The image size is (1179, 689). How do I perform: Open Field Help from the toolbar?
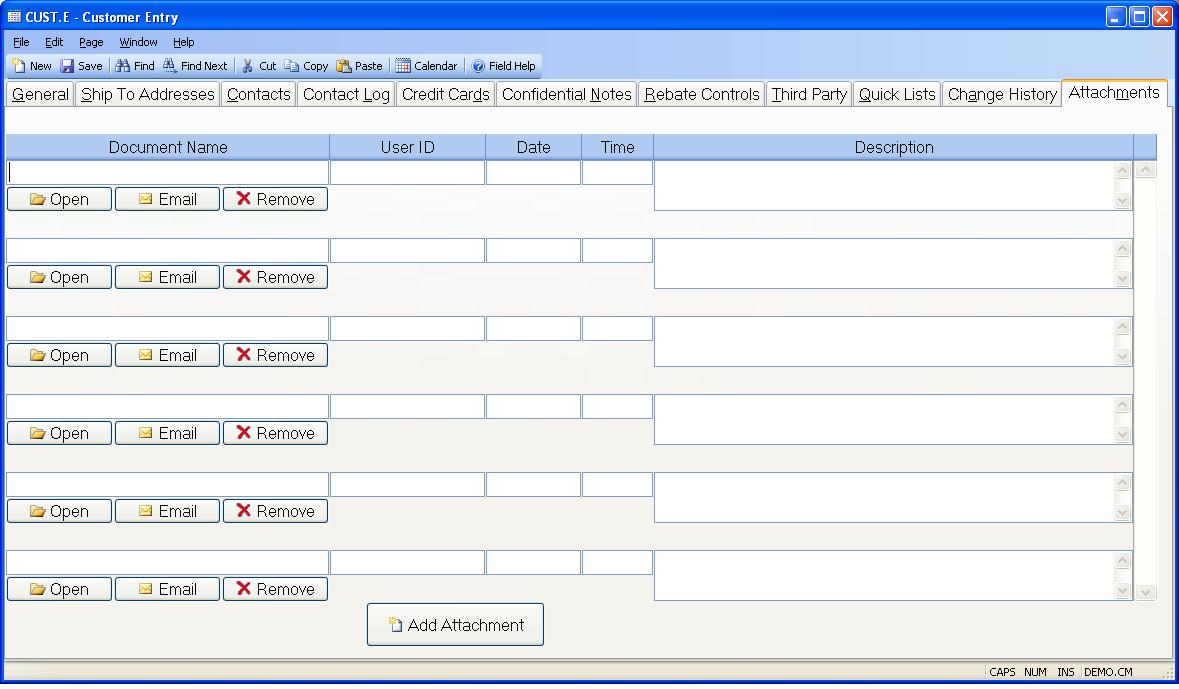point(479,66)
